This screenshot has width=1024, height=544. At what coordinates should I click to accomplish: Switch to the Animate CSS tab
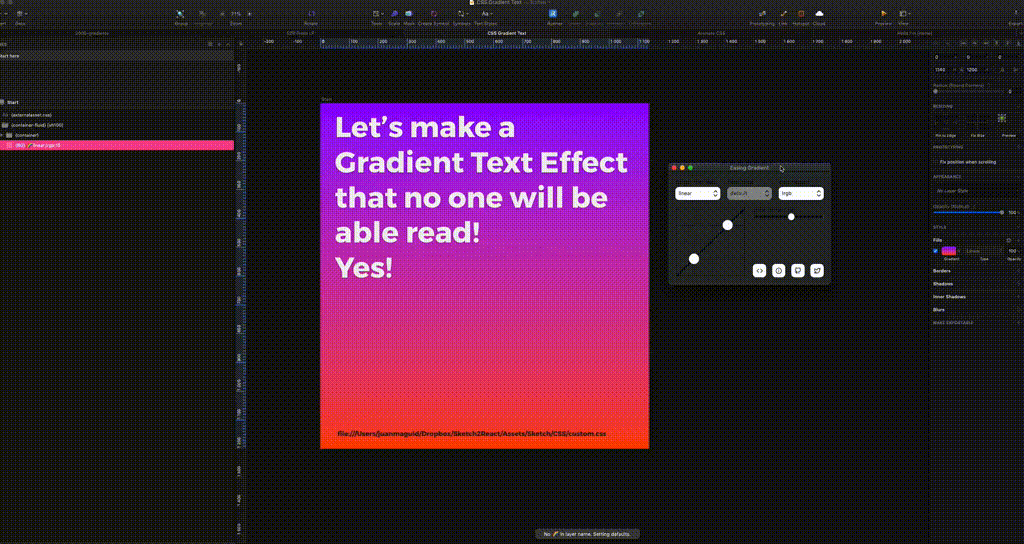coord(712,33)
